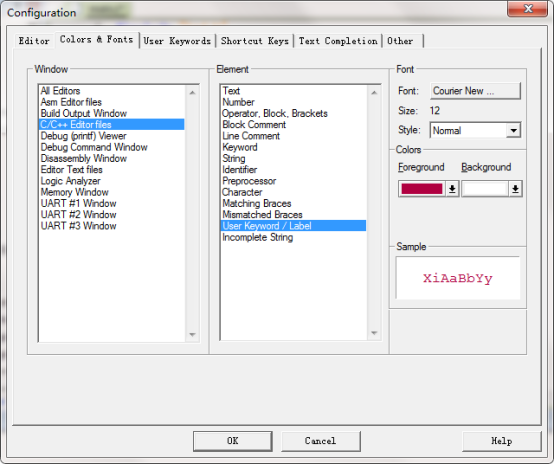The width and height of the screenshot is (554, 464).
Task: Choose Disassembly Window entry
Action: click(x=112, y=158)
